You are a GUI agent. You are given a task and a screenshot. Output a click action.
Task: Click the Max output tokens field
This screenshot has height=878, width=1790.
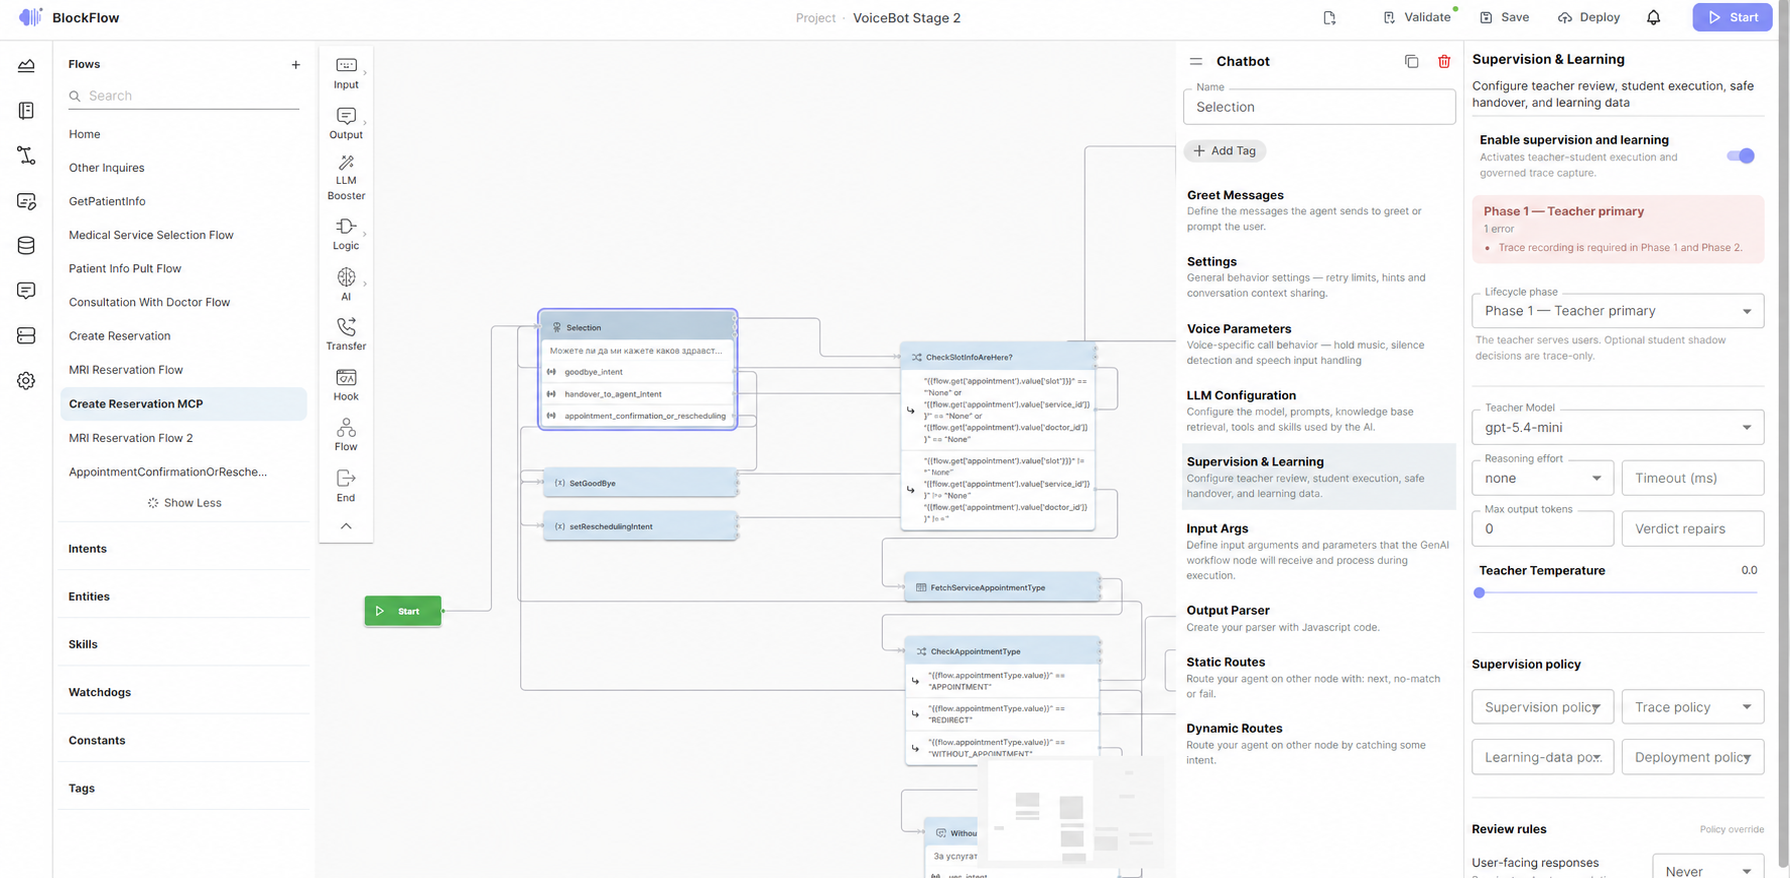(1542, 529)
